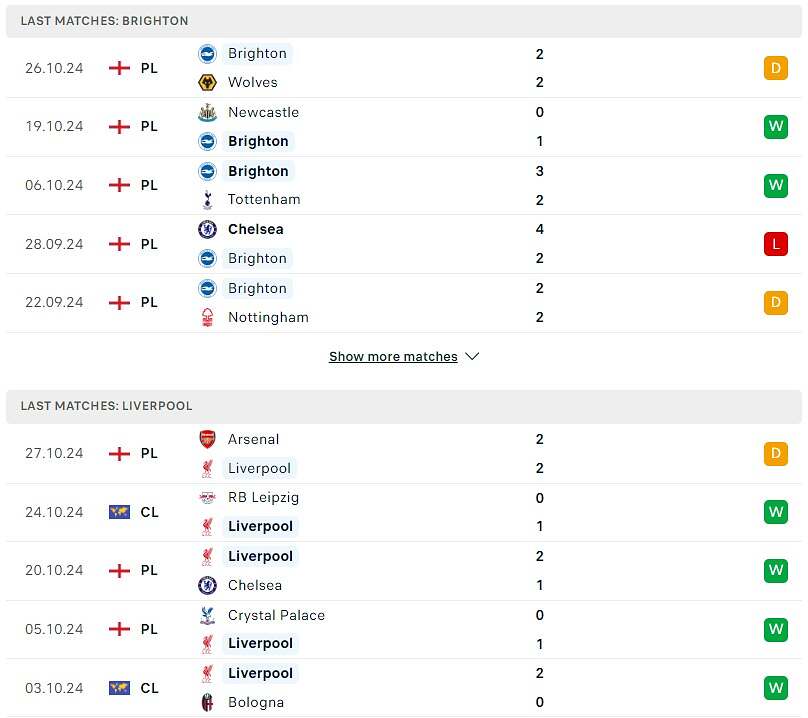Click the Arsenal club crest icon

(207, 439)
